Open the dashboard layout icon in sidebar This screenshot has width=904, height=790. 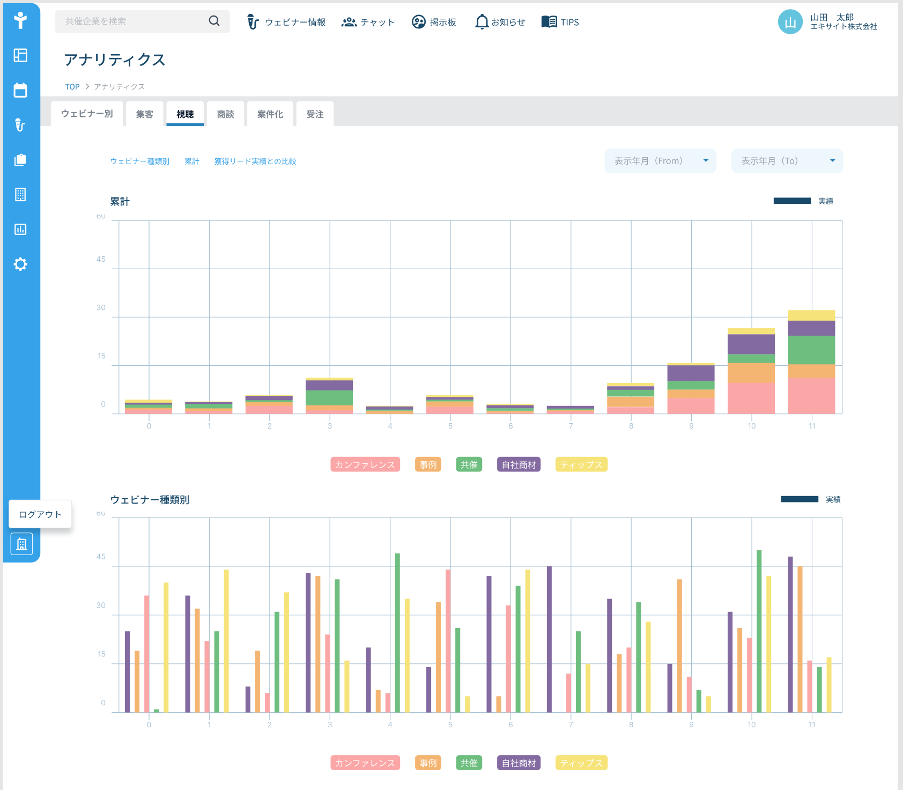[20, 55]
